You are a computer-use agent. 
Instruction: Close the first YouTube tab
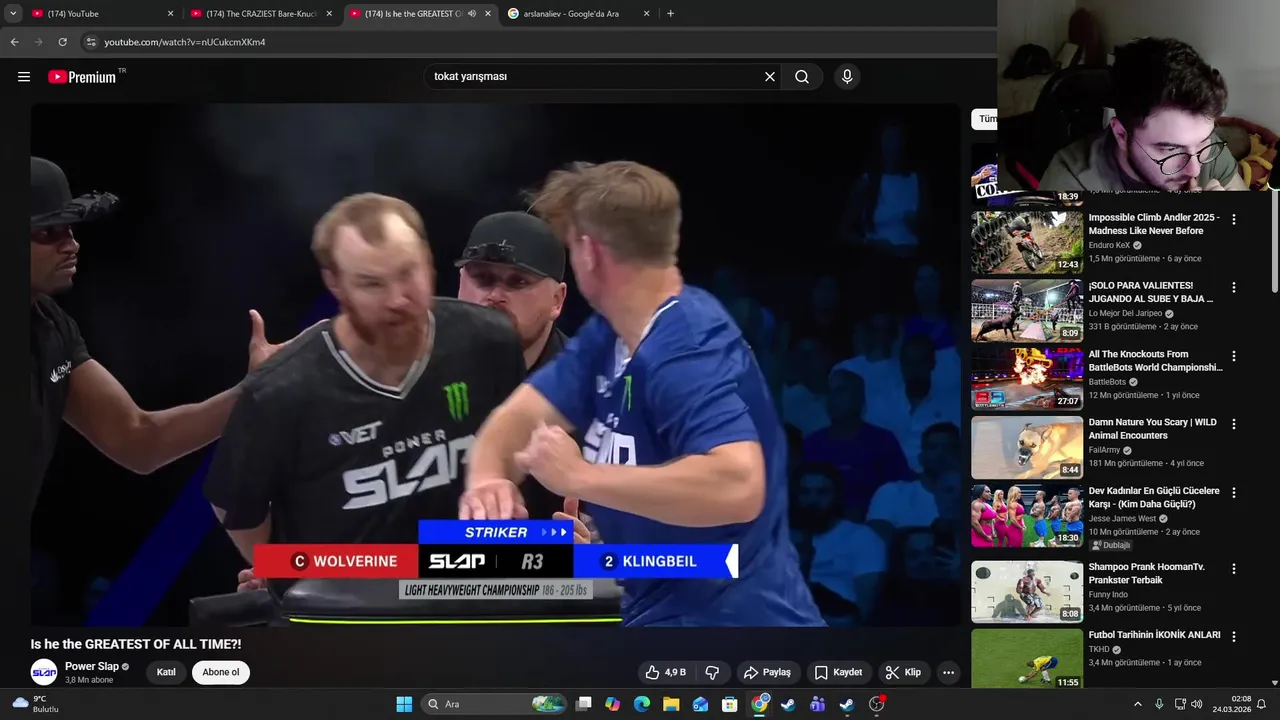(x=170, y=14)
